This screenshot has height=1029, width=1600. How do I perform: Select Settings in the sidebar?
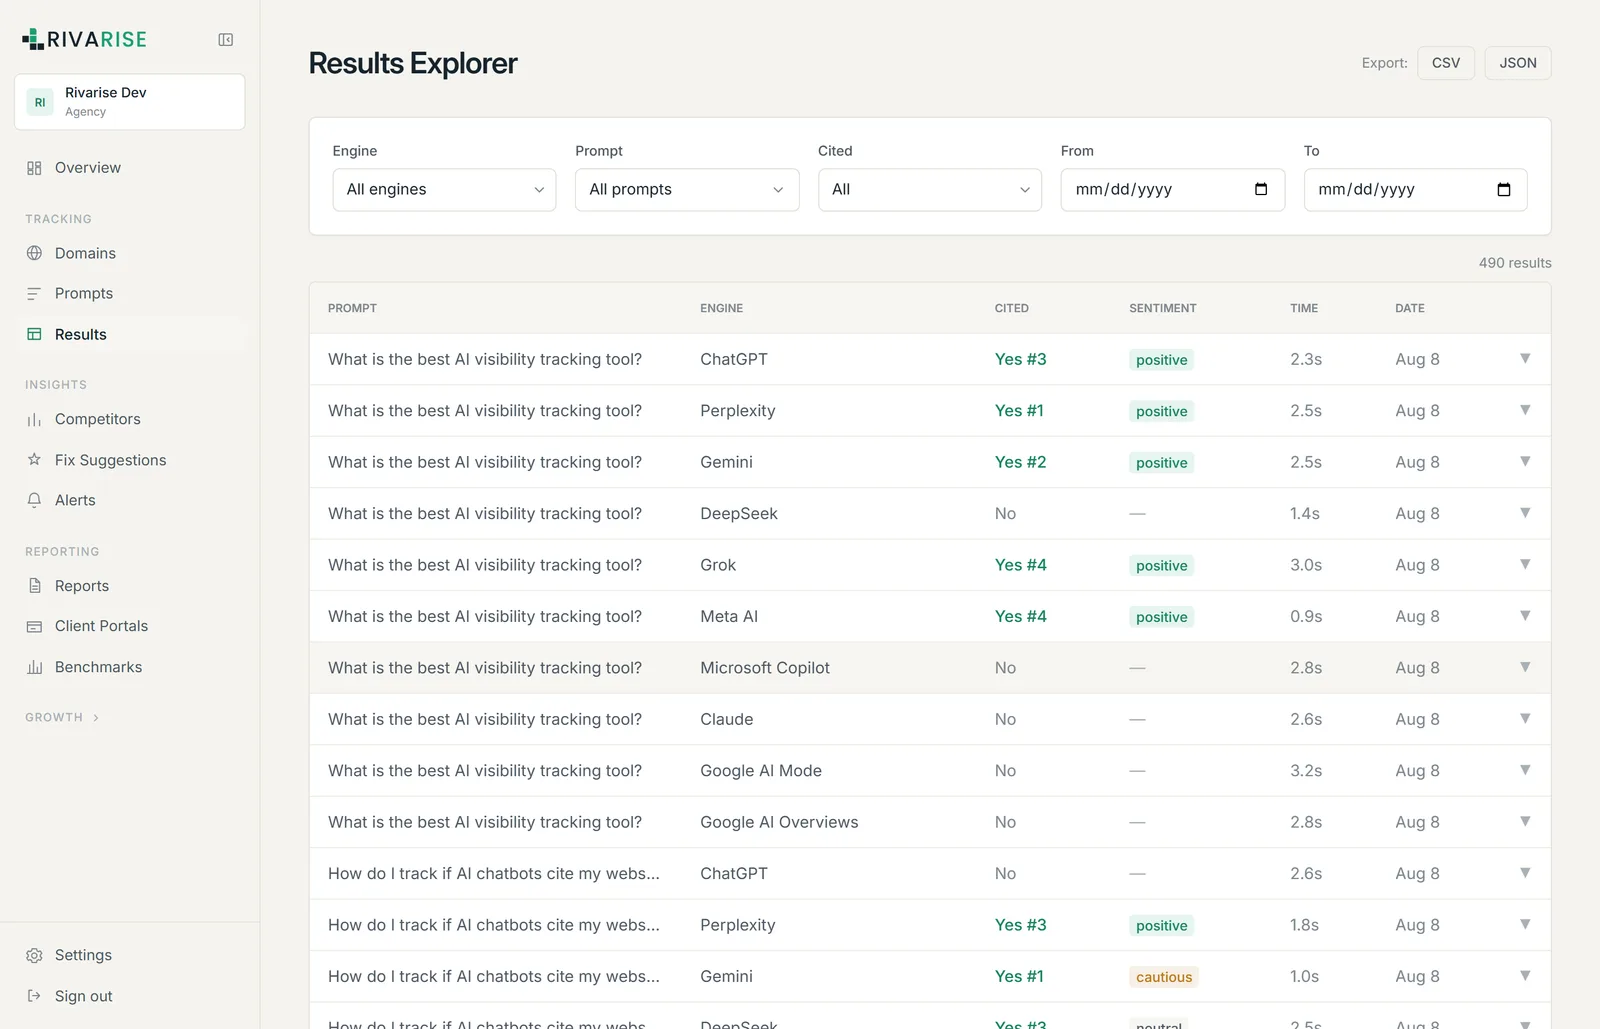130,955
